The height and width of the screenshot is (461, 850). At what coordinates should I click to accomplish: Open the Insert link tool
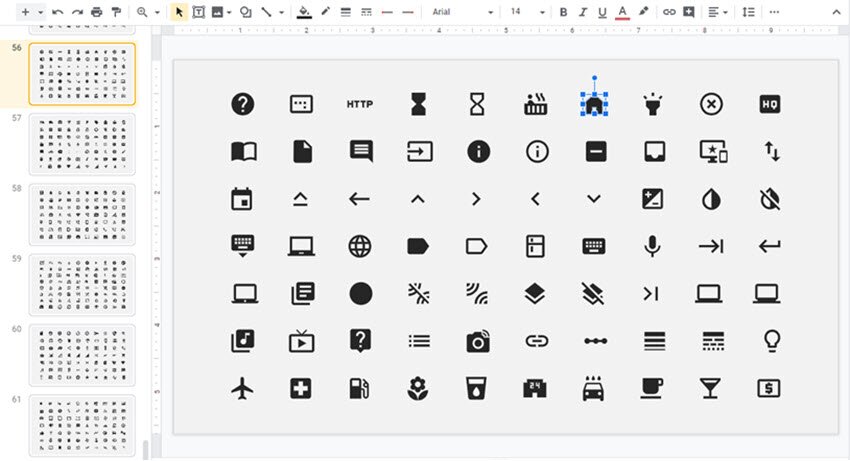pyautogui.click(x=669, y=12)
